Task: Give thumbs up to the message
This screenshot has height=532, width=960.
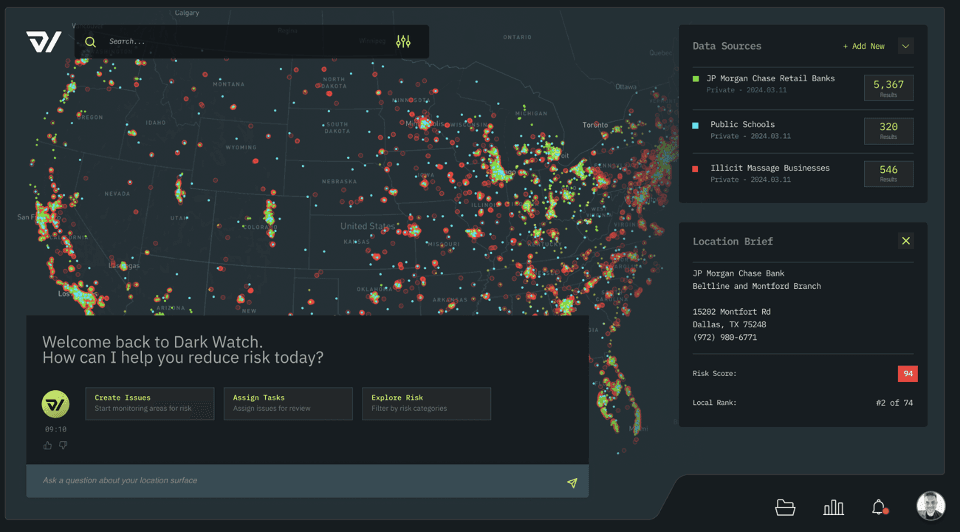Action: click(x=47, y=445)
